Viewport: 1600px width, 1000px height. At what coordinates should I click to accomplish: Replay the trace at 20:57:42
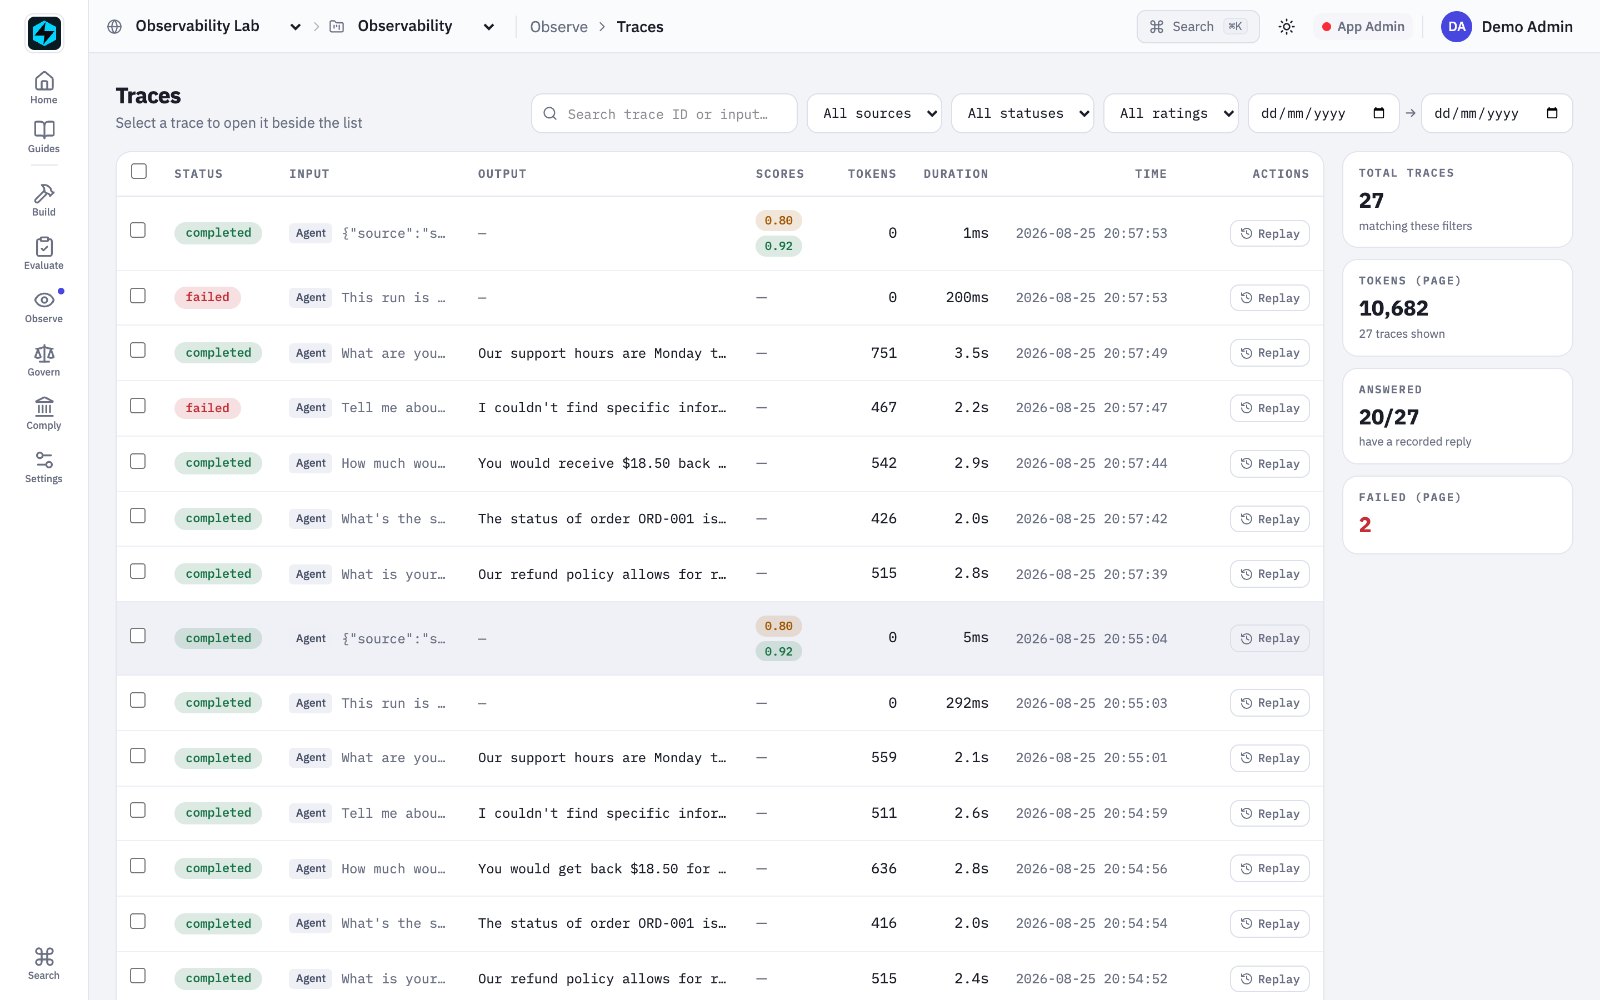click(x=1270, y=519)
